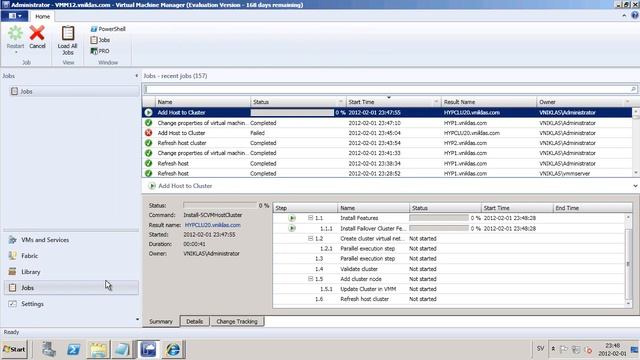640x360 pixels.
Task: Click the steps list vertical scrollbar
Action: click(x=629, y=260)
